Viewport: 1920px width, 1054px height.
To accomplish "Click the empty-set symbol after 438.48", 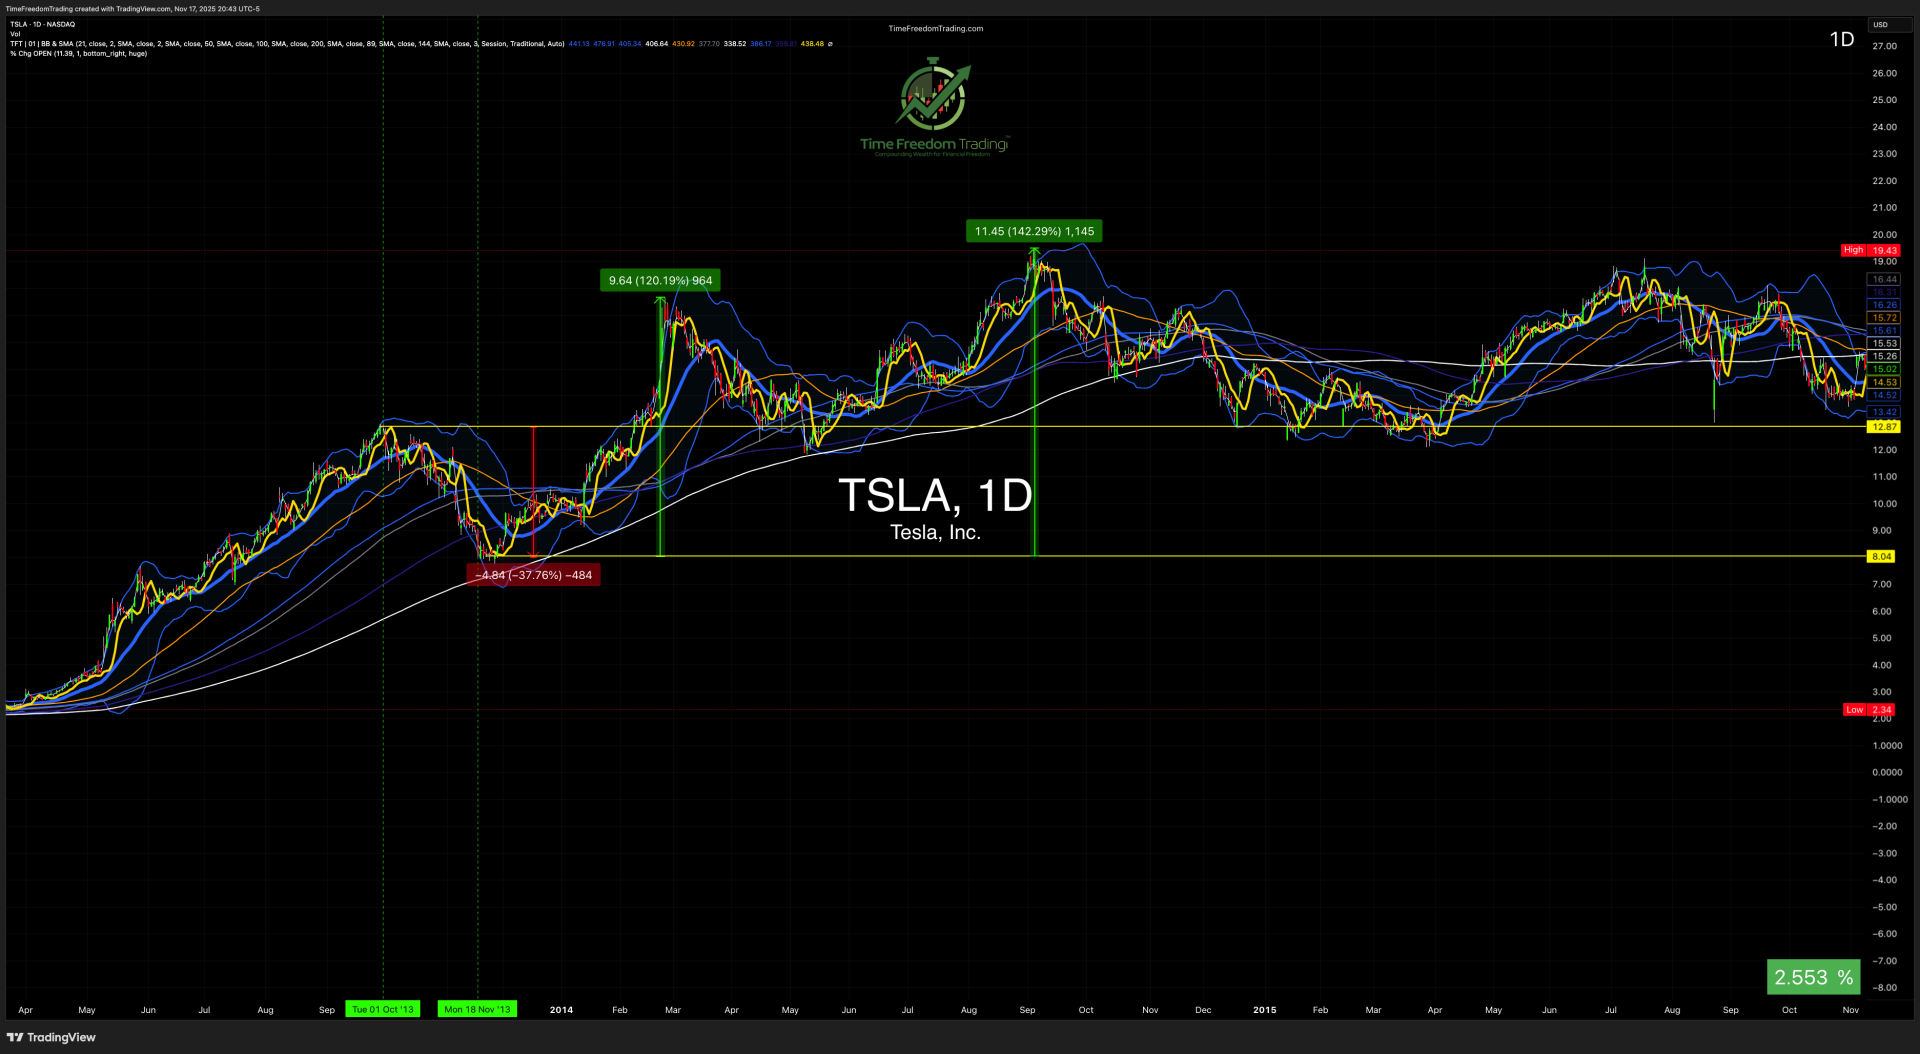I will (830, 44).
